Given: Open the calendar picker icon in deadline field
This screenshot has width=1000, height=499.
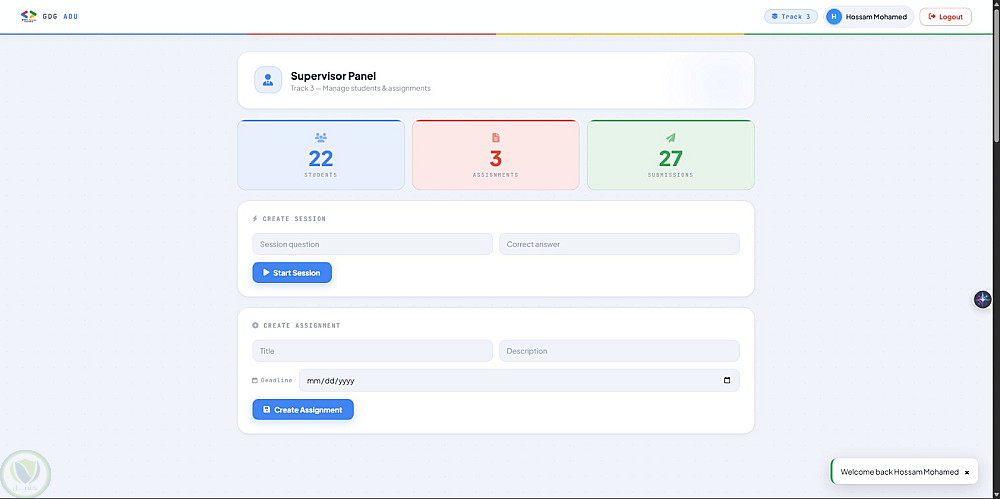Looking at the screenshot, I should click(727, 380).
